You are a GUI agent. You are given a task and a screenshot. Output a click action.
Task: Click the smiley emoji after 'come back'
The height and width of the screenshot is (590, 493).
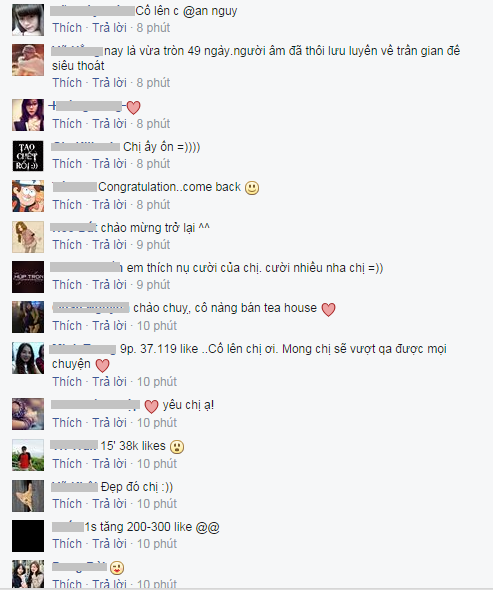click(252, 188)
